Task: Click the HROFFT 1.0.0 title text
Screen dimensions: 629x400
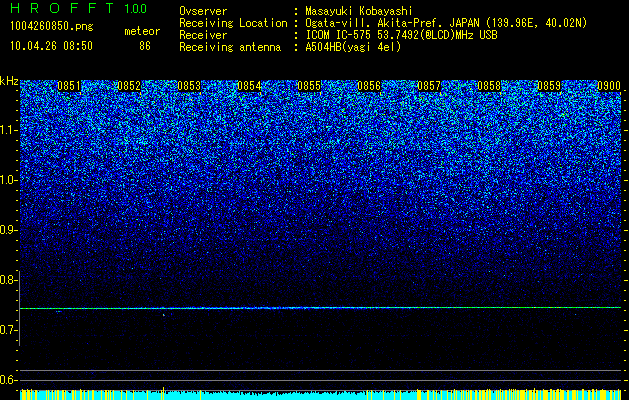Action: (78, 8)
